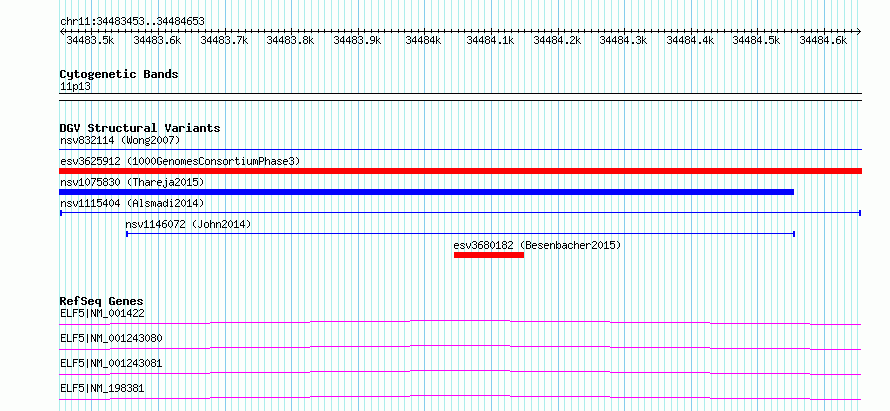Open the nsv832114 (Wong2007) variant label
The image size is (890, 411).
[120, 140]
